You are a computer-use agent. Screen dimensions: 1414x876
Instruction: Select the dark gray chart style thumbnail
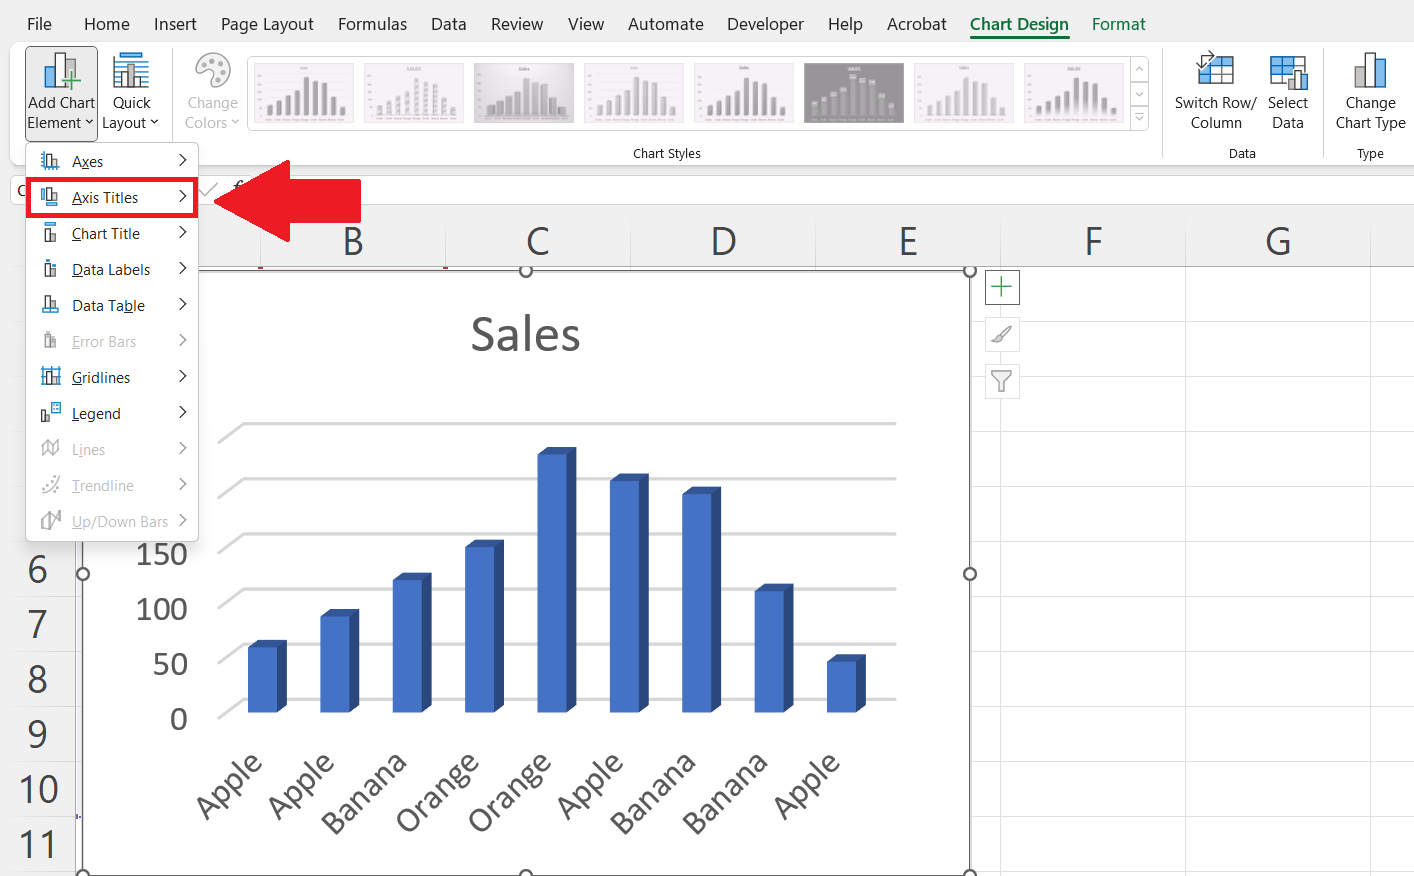pos(854,93)
